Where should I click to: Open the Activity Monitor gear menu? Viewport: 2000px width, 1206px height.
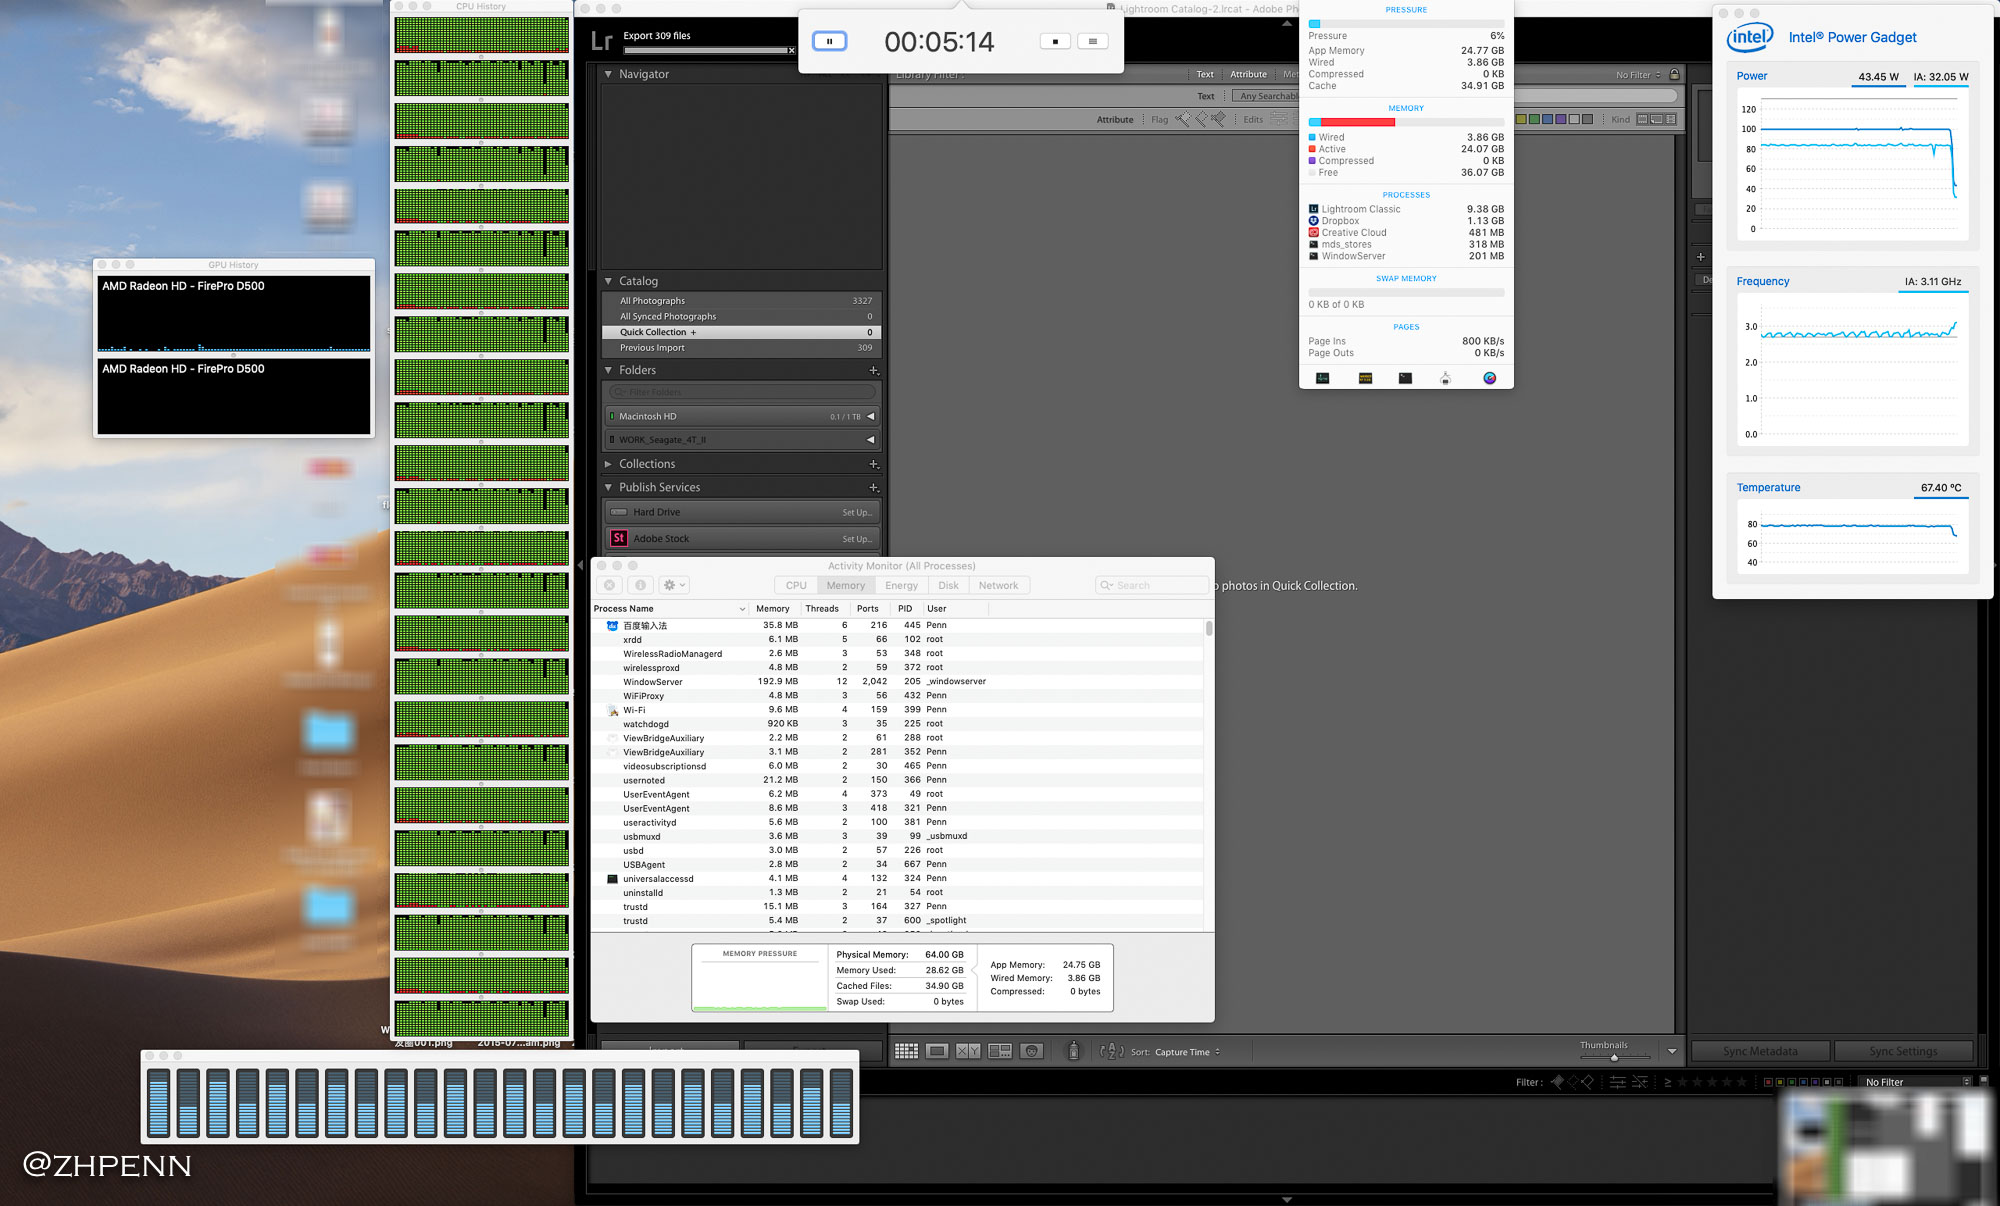tap(675, 585)
